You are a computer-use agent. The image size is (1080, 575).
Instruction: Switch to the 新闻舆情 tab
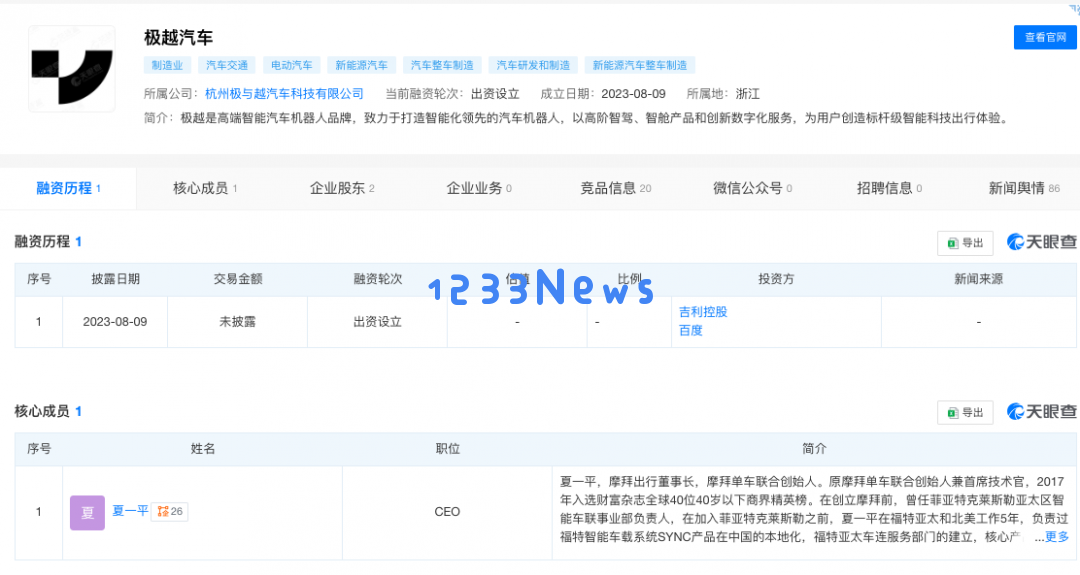(x=1024, y=188)
